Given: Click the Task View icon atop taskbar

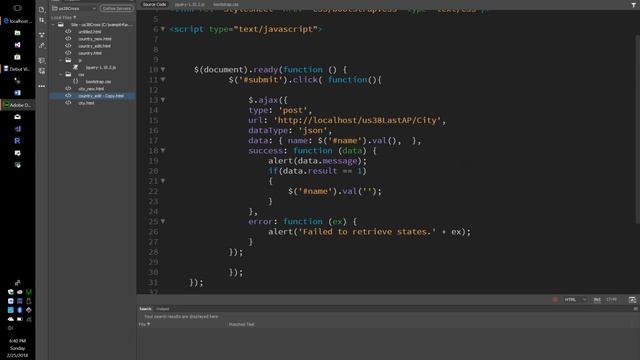Looking at the screenshot, I should 18,8.
